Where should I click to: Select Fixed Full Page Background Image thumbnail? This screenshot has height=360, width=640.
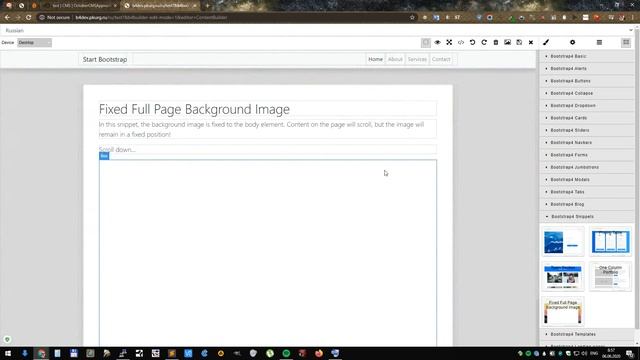563,311
